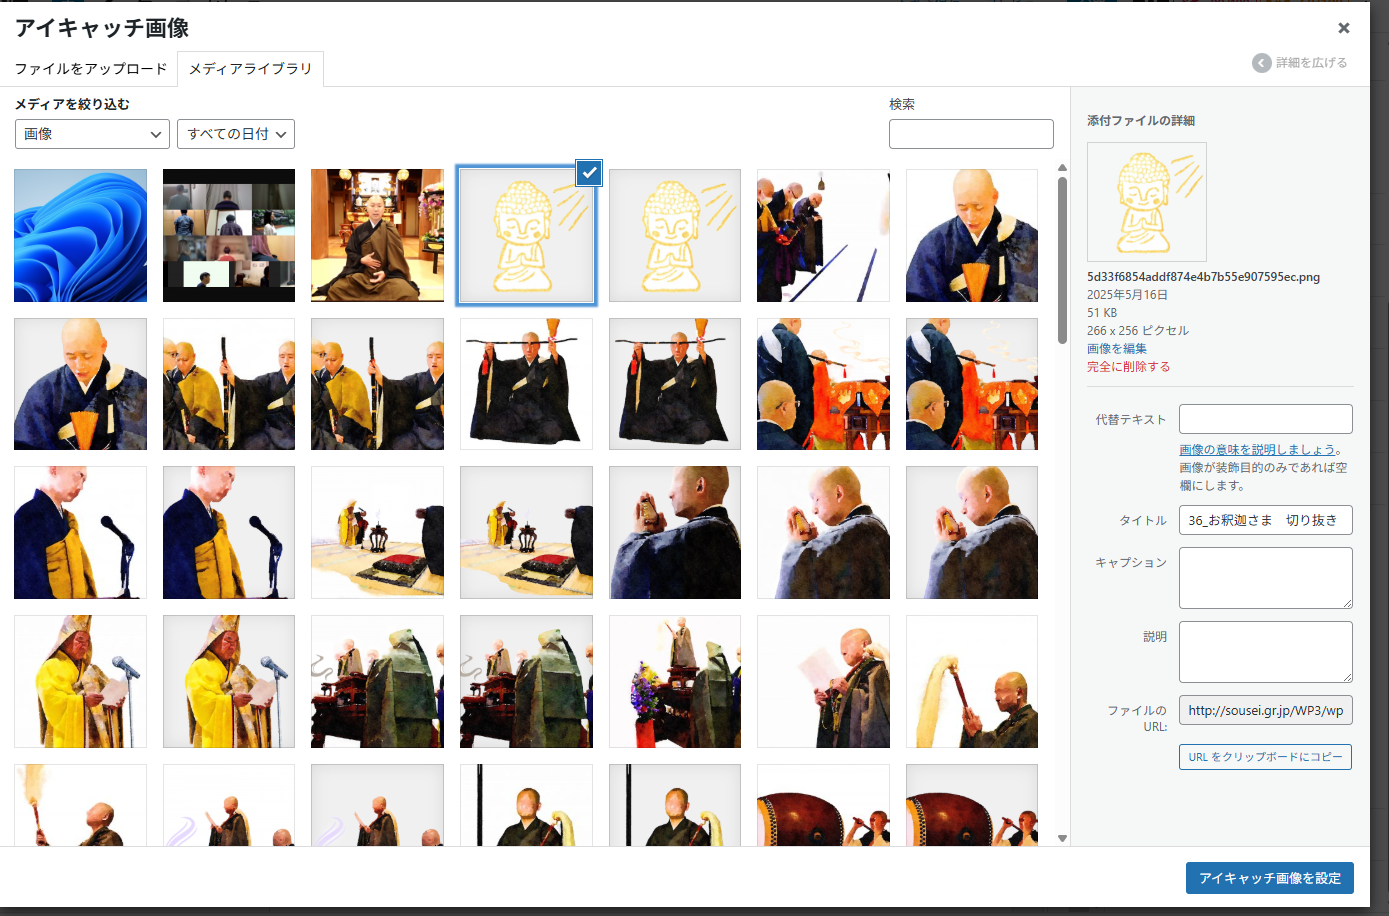Click the 説明 text area
The height and width of the screenshot is (916, 1389).
[x=1265, y=652]
